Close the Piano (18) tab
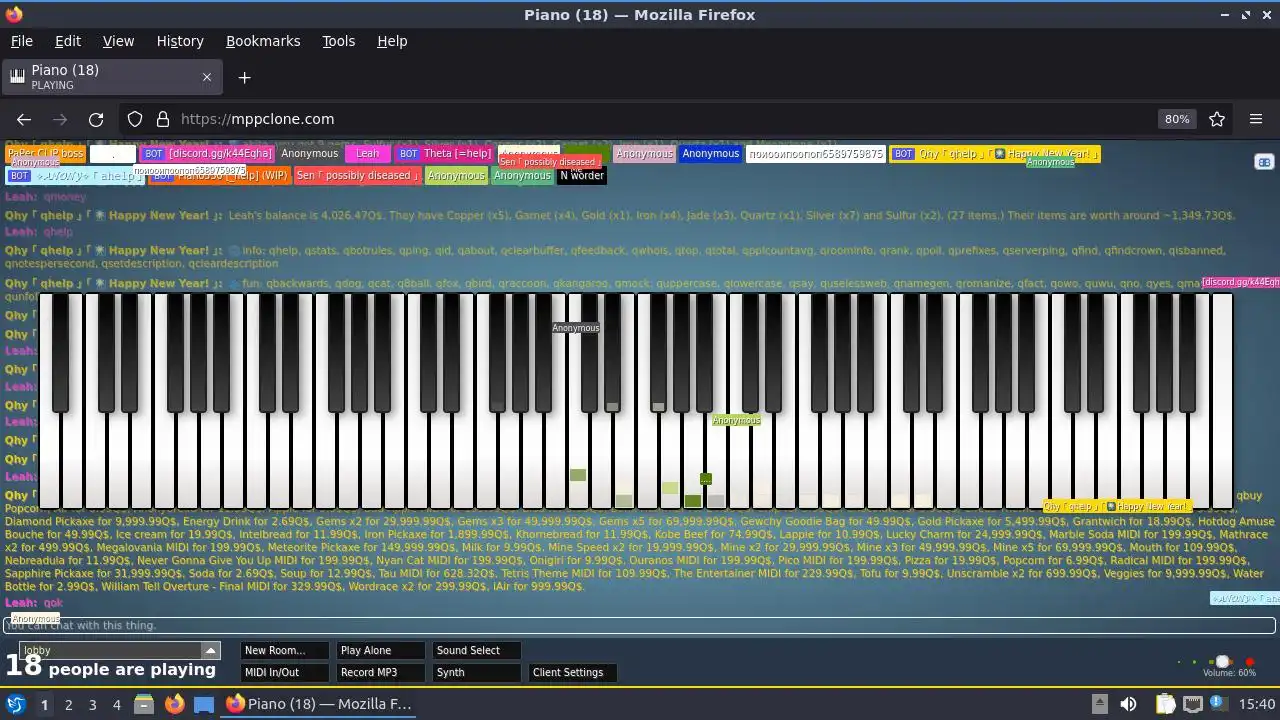Viewport: 1280px width, 720px height. click(x=207, y=77)
